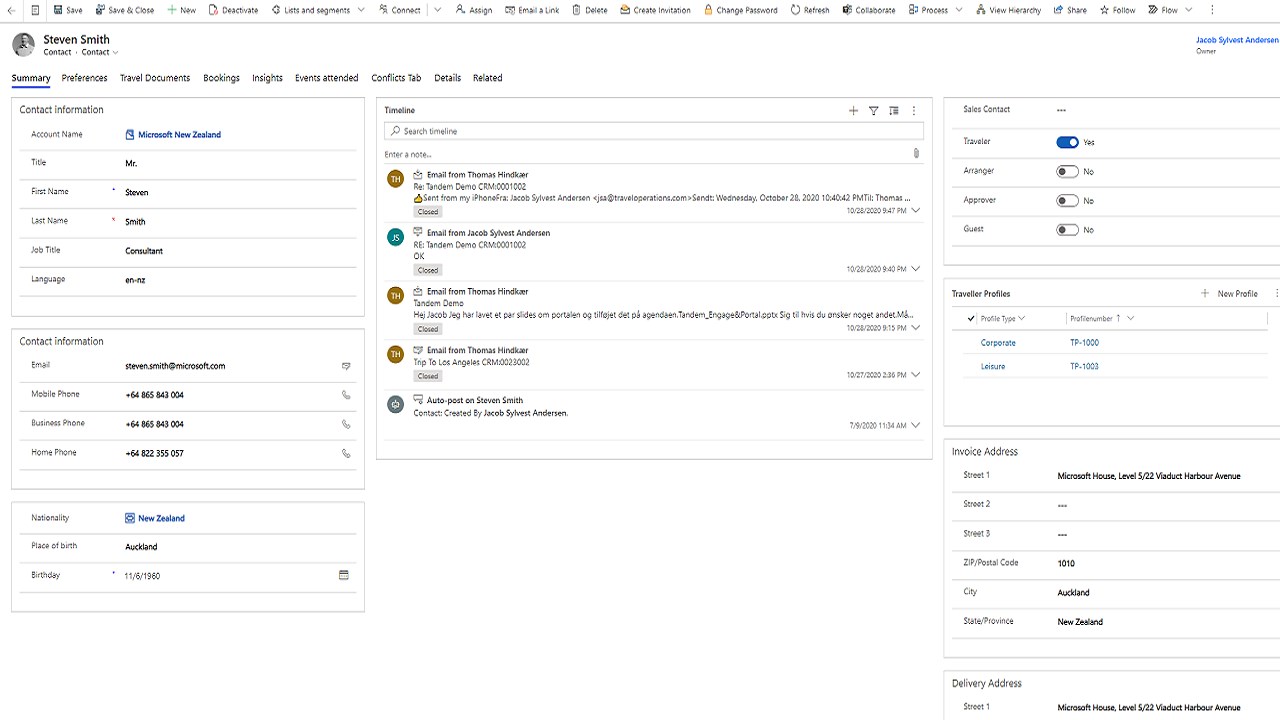Click Email a Link
Image resolution: width=1280 pixels, height=720 pixels.
[531, 10]
